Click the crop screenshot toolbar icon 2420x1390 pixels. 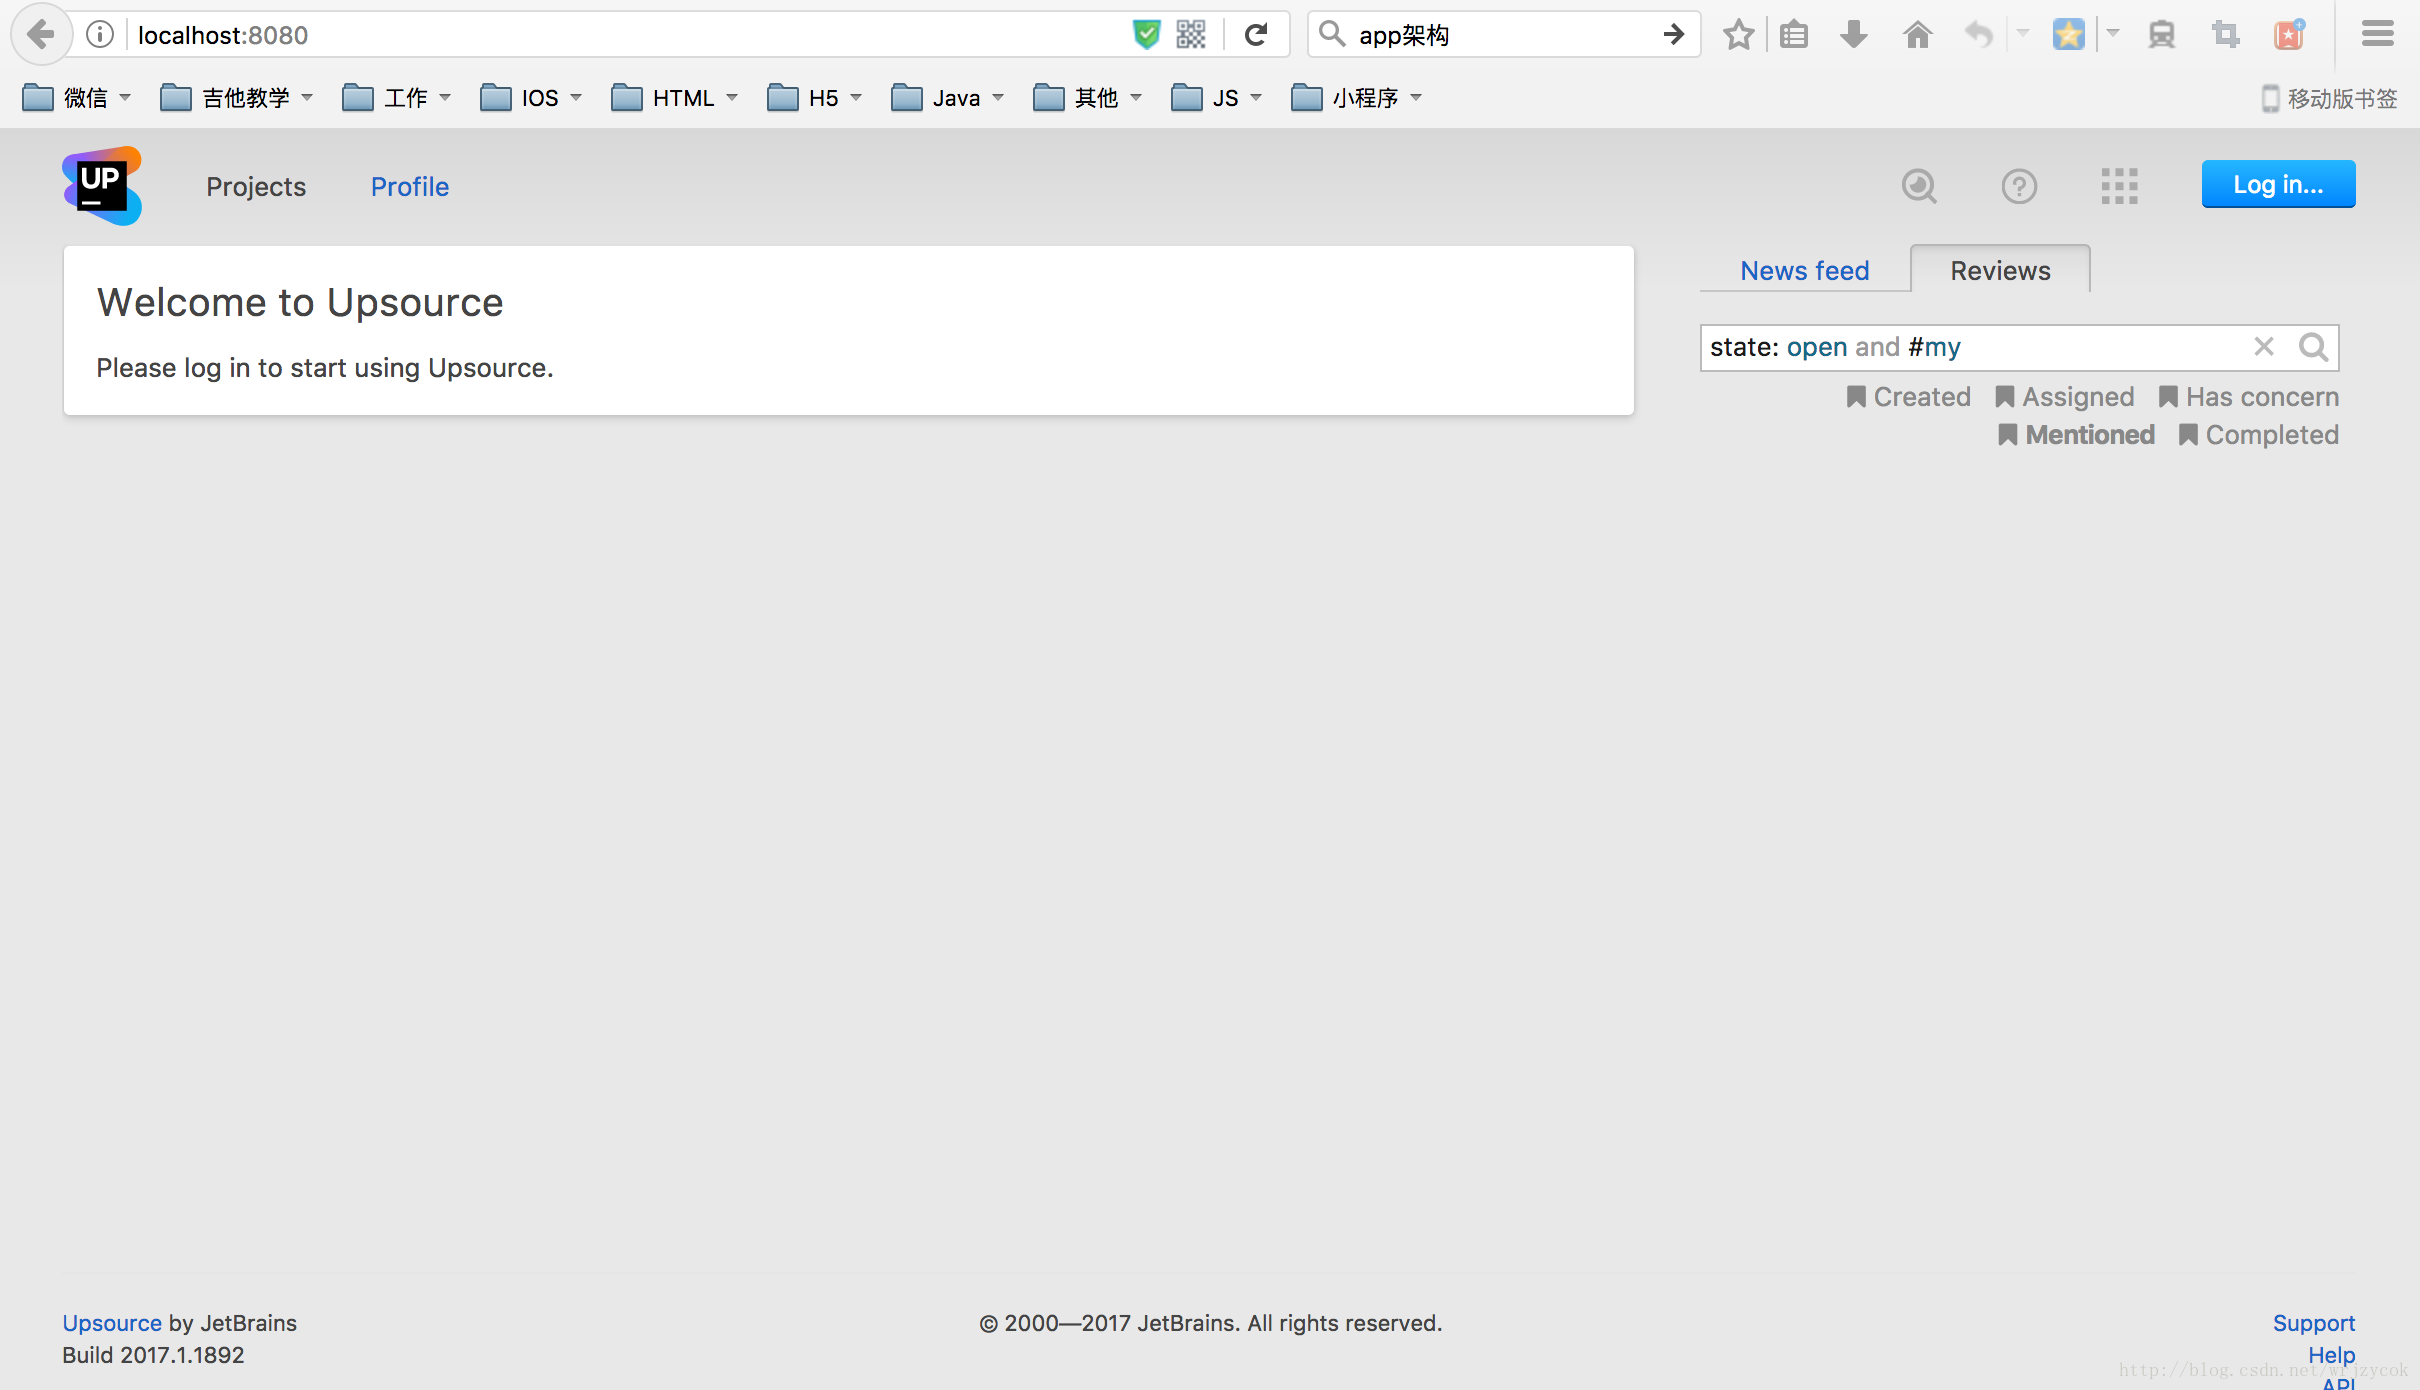(x=2225, y=35)
